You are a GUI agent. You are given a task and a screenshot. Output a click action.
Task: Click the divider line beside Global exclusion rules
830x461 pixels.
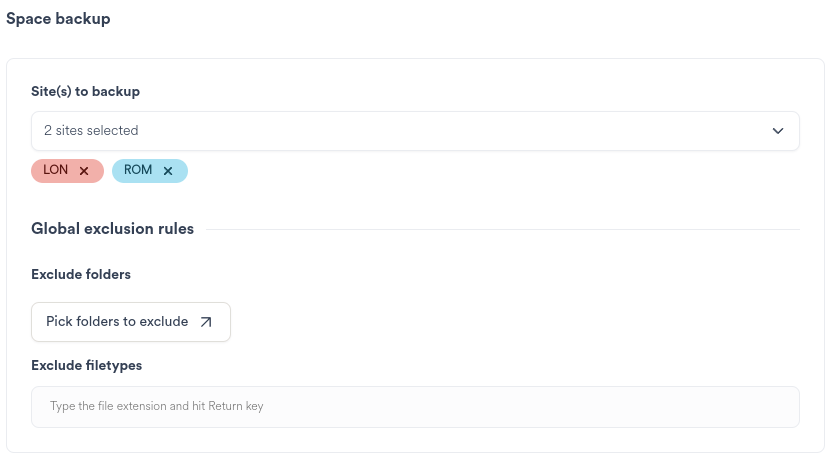point(500,230)
